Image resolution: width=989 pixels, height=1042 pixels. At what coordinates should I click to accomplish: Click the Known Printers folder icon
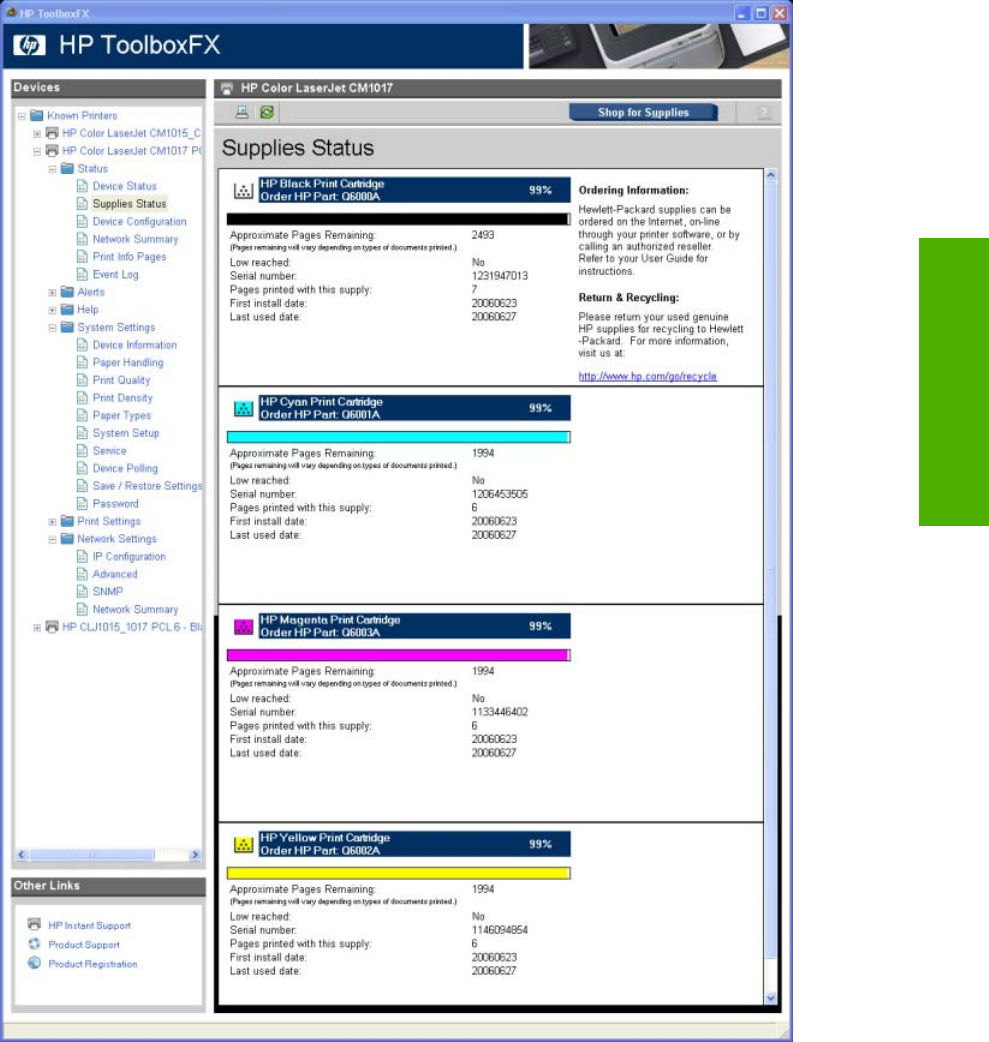pyautogui.click(x=37, y=116)
